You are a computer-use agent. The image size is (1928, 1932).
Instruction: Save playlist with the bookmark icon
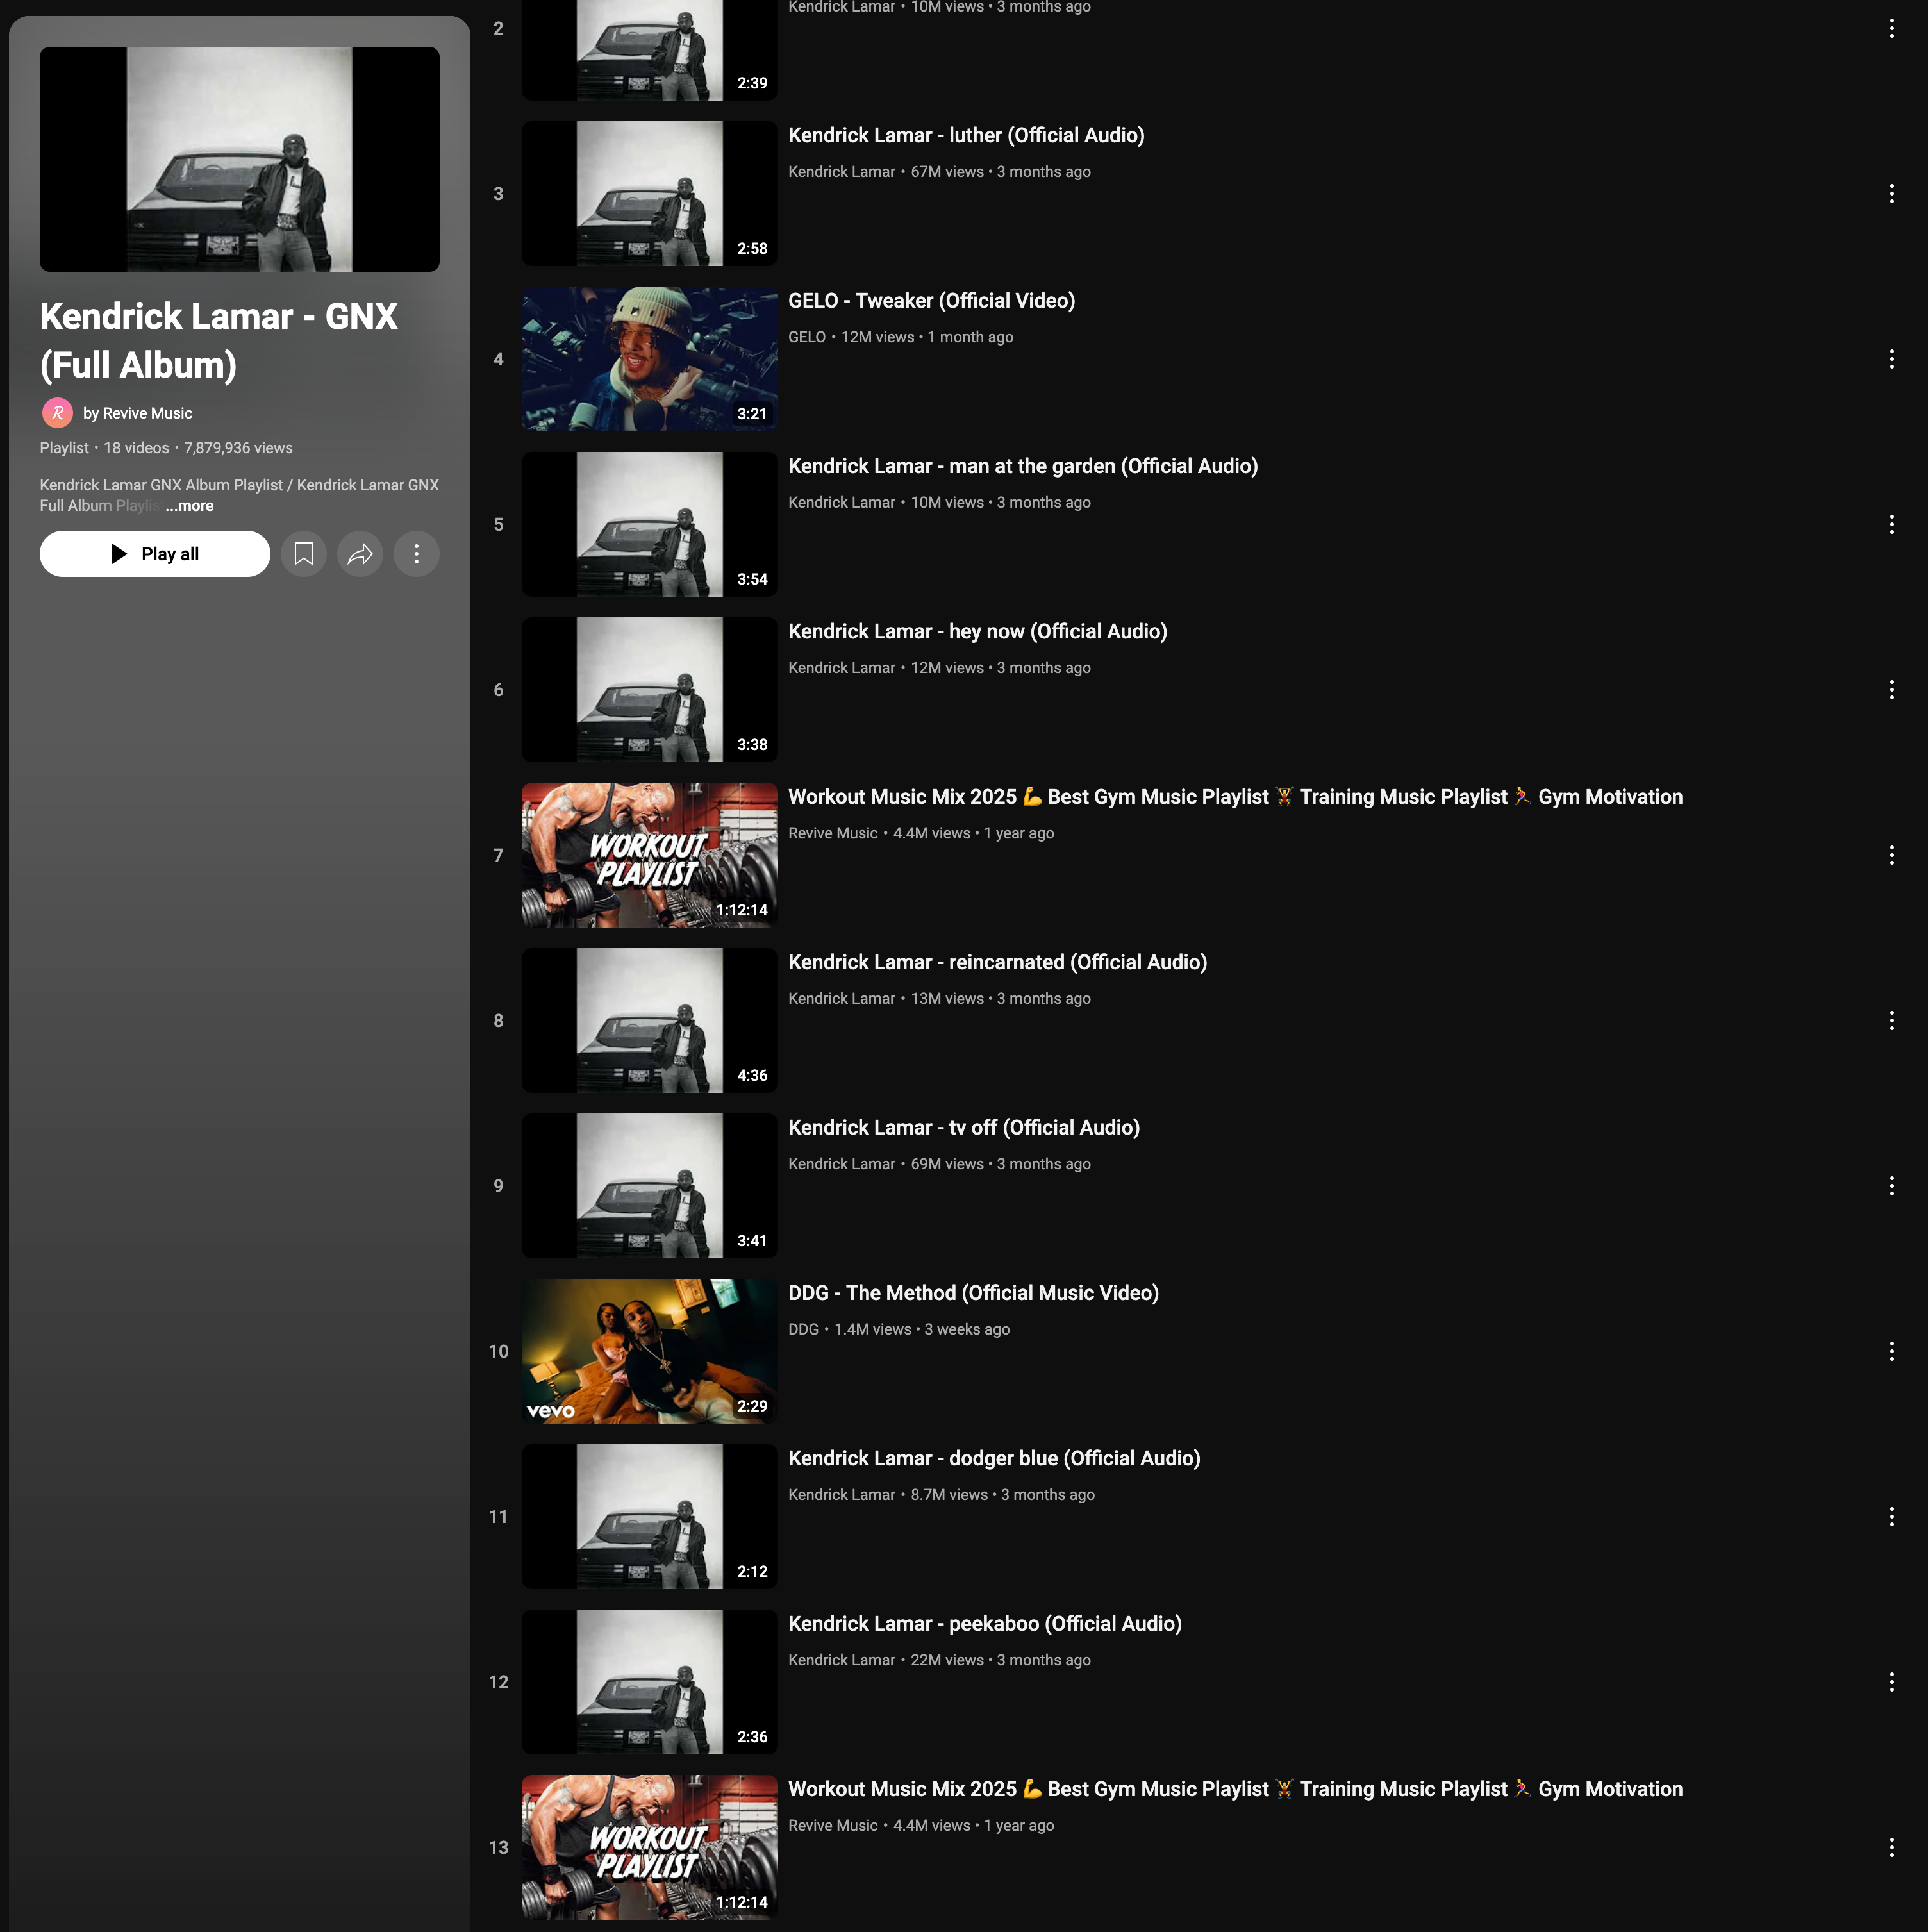click(304, 554)
